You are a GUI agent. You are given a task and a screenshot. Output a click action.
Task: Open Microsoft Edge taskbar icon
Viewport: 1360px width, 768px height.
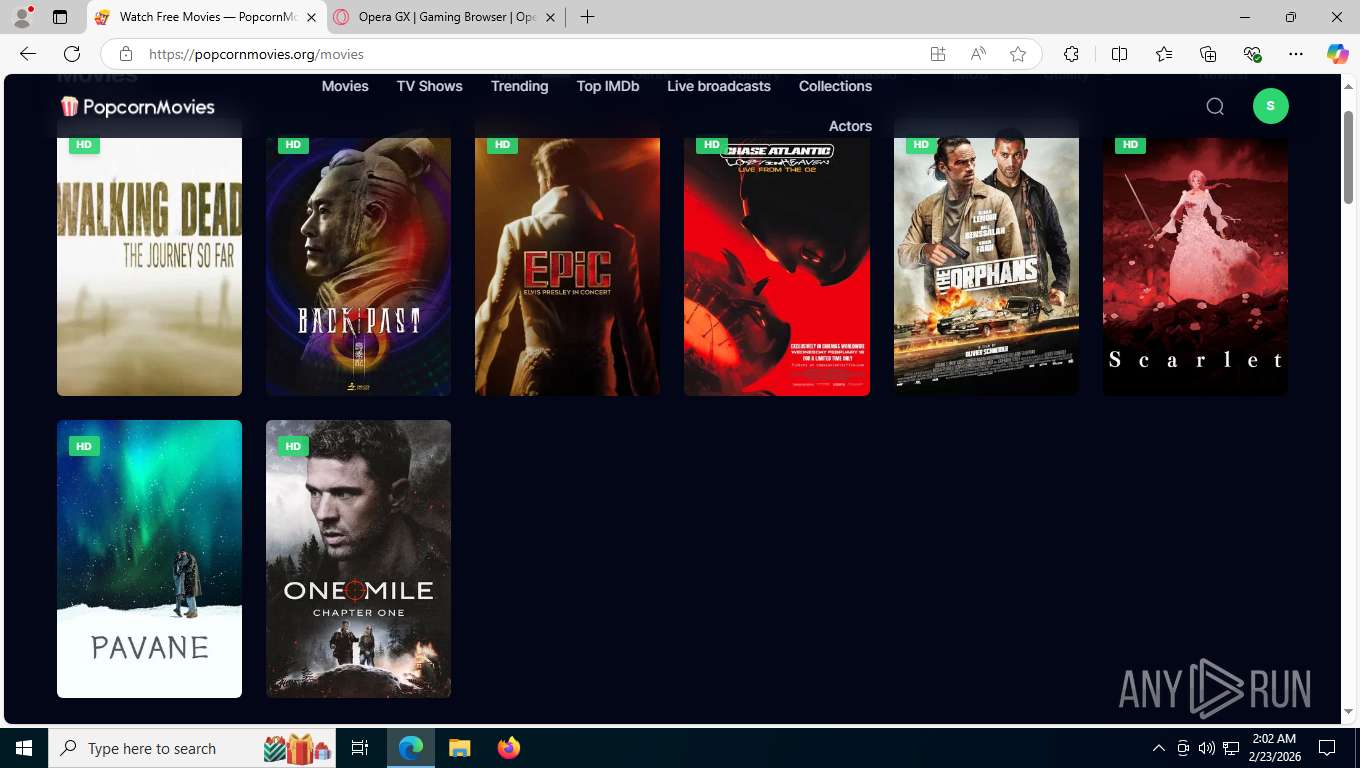tap(411, 748)
